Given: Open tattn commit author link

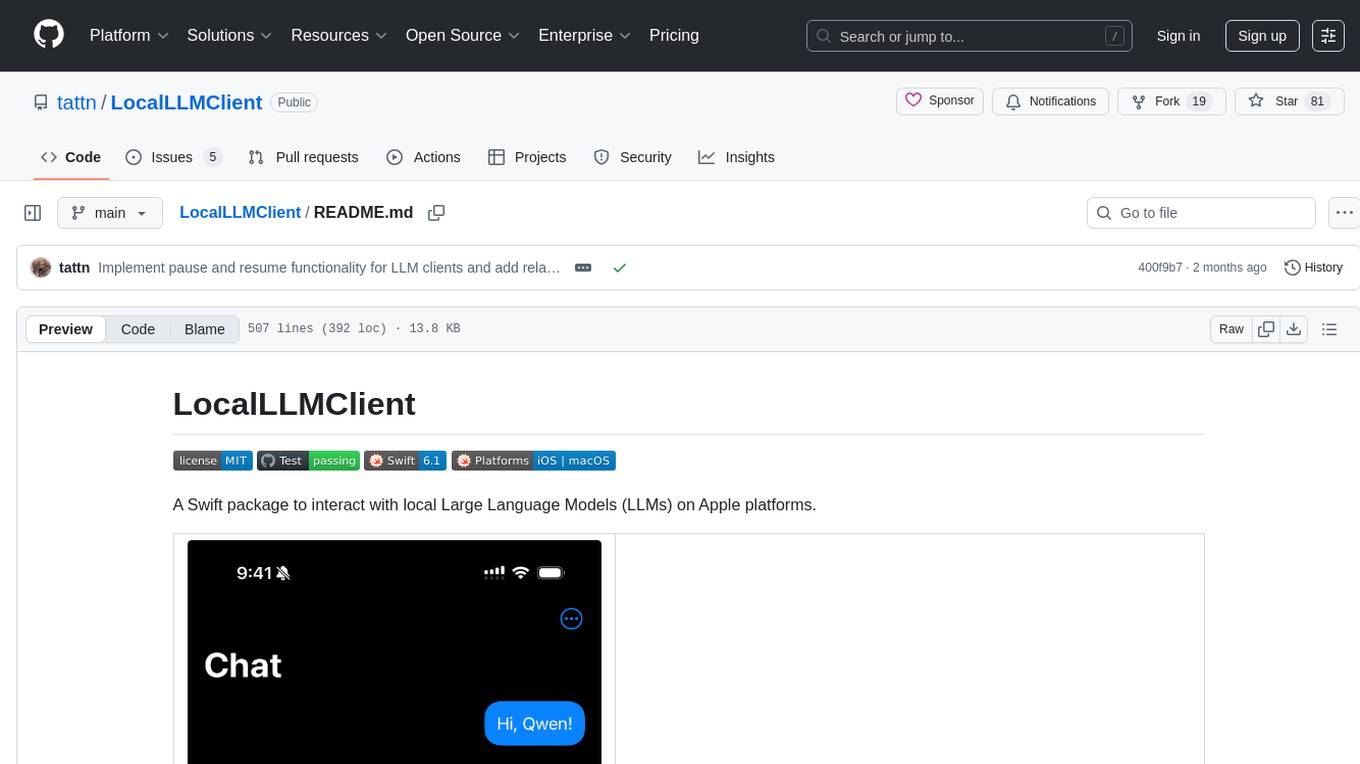Looking at the screenshot, I should [x=74, y=267].
